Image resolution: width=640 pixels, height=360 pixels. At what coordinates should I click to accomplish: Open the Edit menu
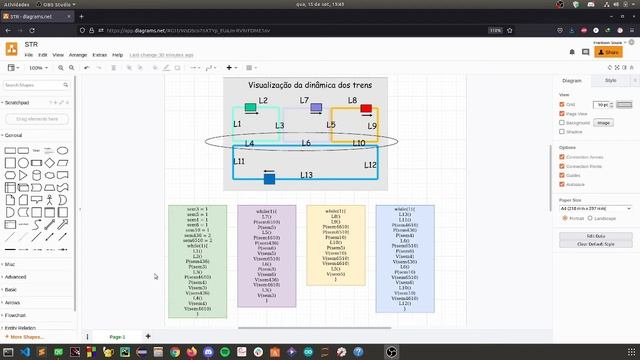pos(42,55)
